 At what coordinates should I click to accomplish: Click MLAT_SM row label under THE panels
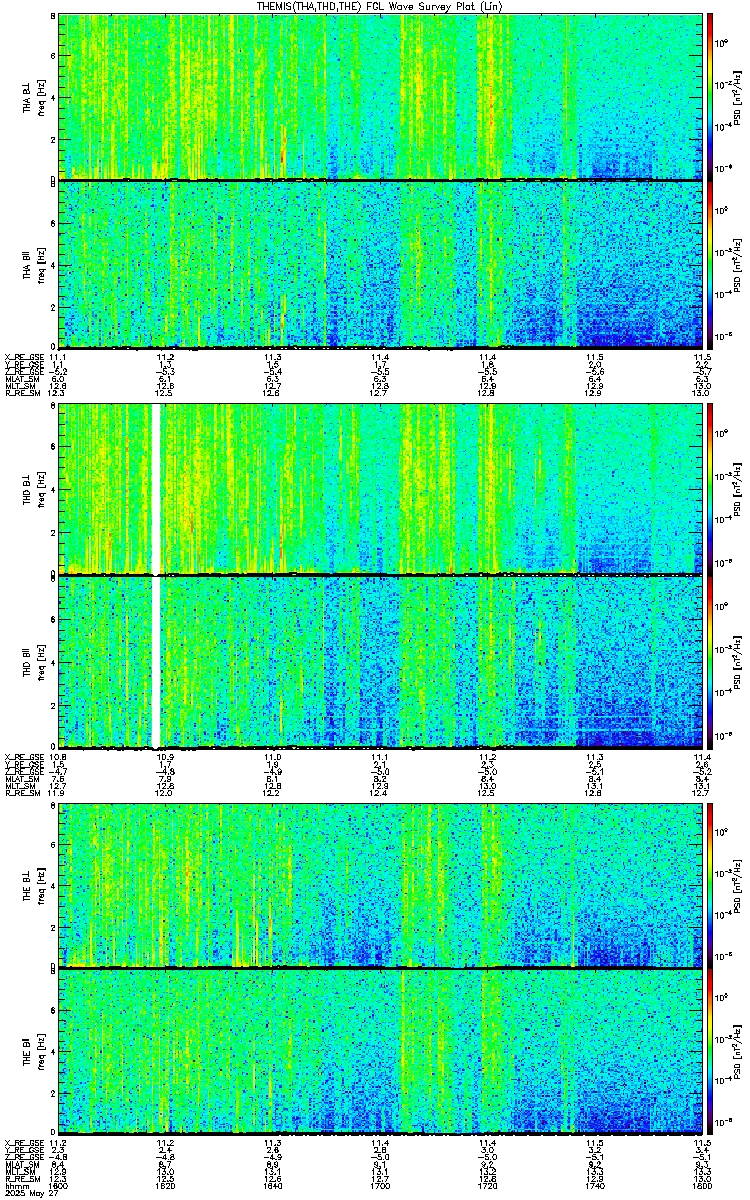(x=22, y=1164)
